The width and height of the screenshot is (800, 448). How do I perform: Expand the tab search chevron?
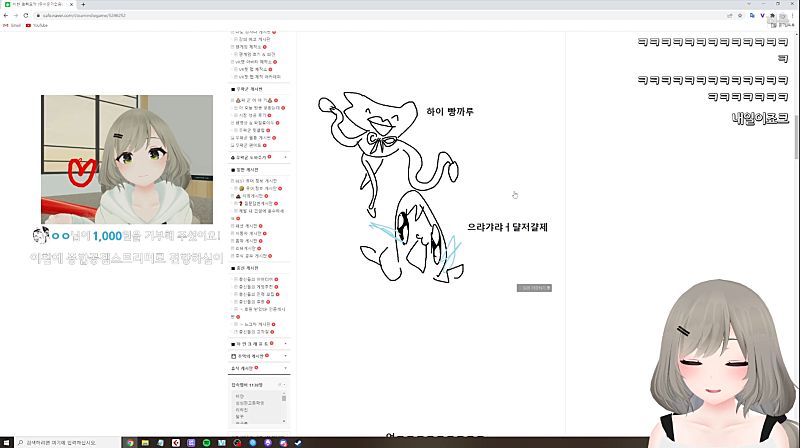[749, 4]
